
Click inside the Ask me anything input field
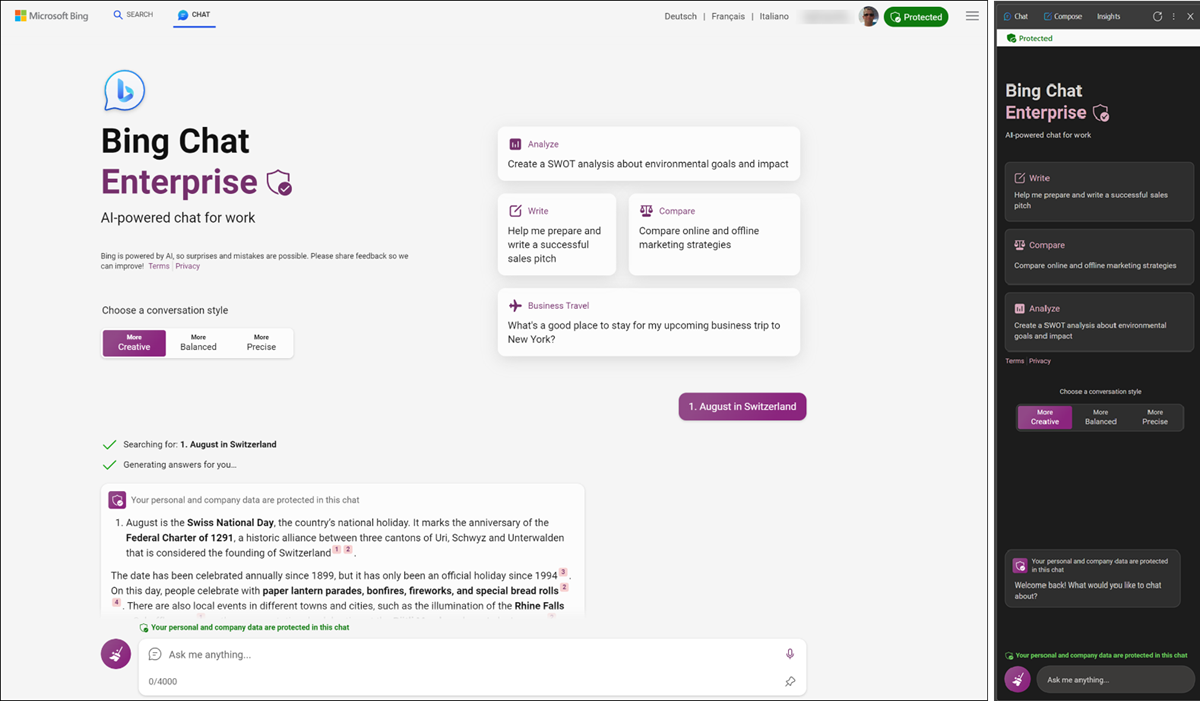(x=400, y=653)
